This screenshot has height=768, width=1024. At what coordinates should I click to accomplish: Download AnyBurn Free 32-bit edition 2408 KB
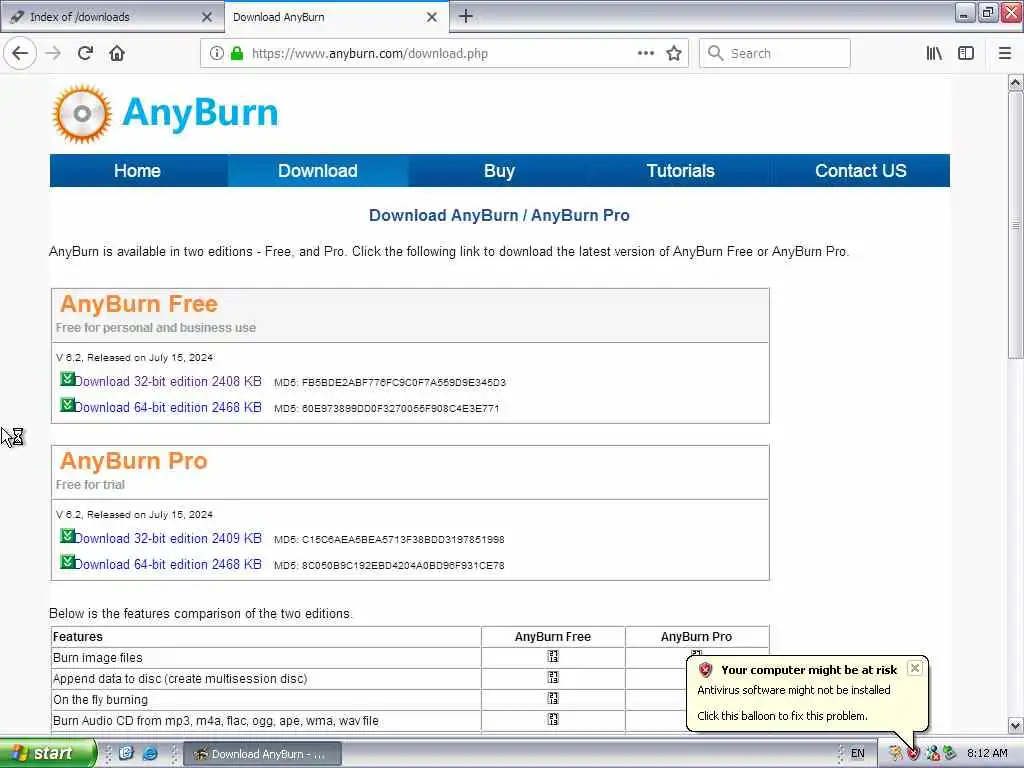tap(168, 381)
